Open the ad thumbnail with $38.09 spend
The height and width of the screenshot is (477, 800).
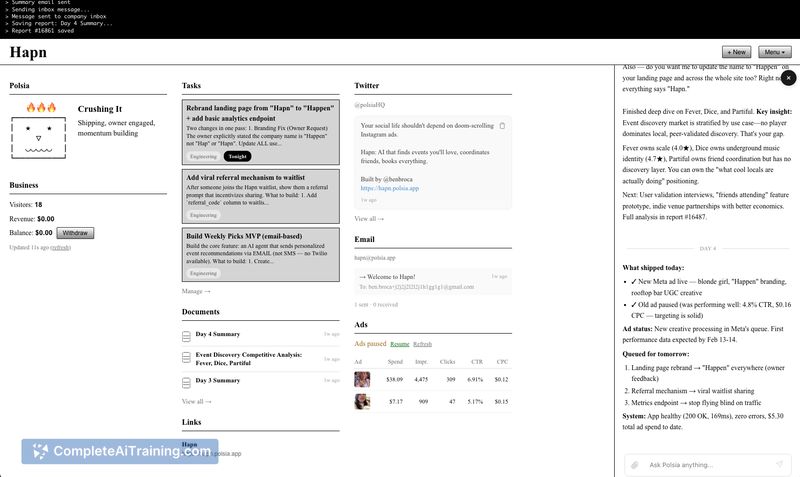coord(362,380)
